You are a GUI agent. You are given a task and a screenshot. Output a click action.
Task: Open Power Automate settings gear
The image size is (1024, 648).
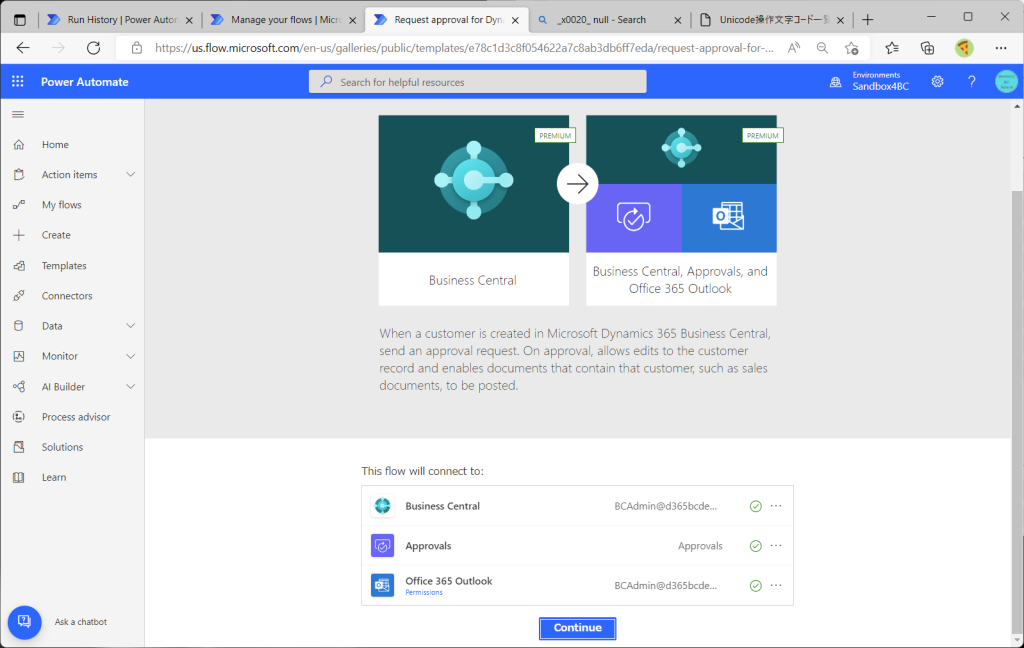tap(937, 82)
